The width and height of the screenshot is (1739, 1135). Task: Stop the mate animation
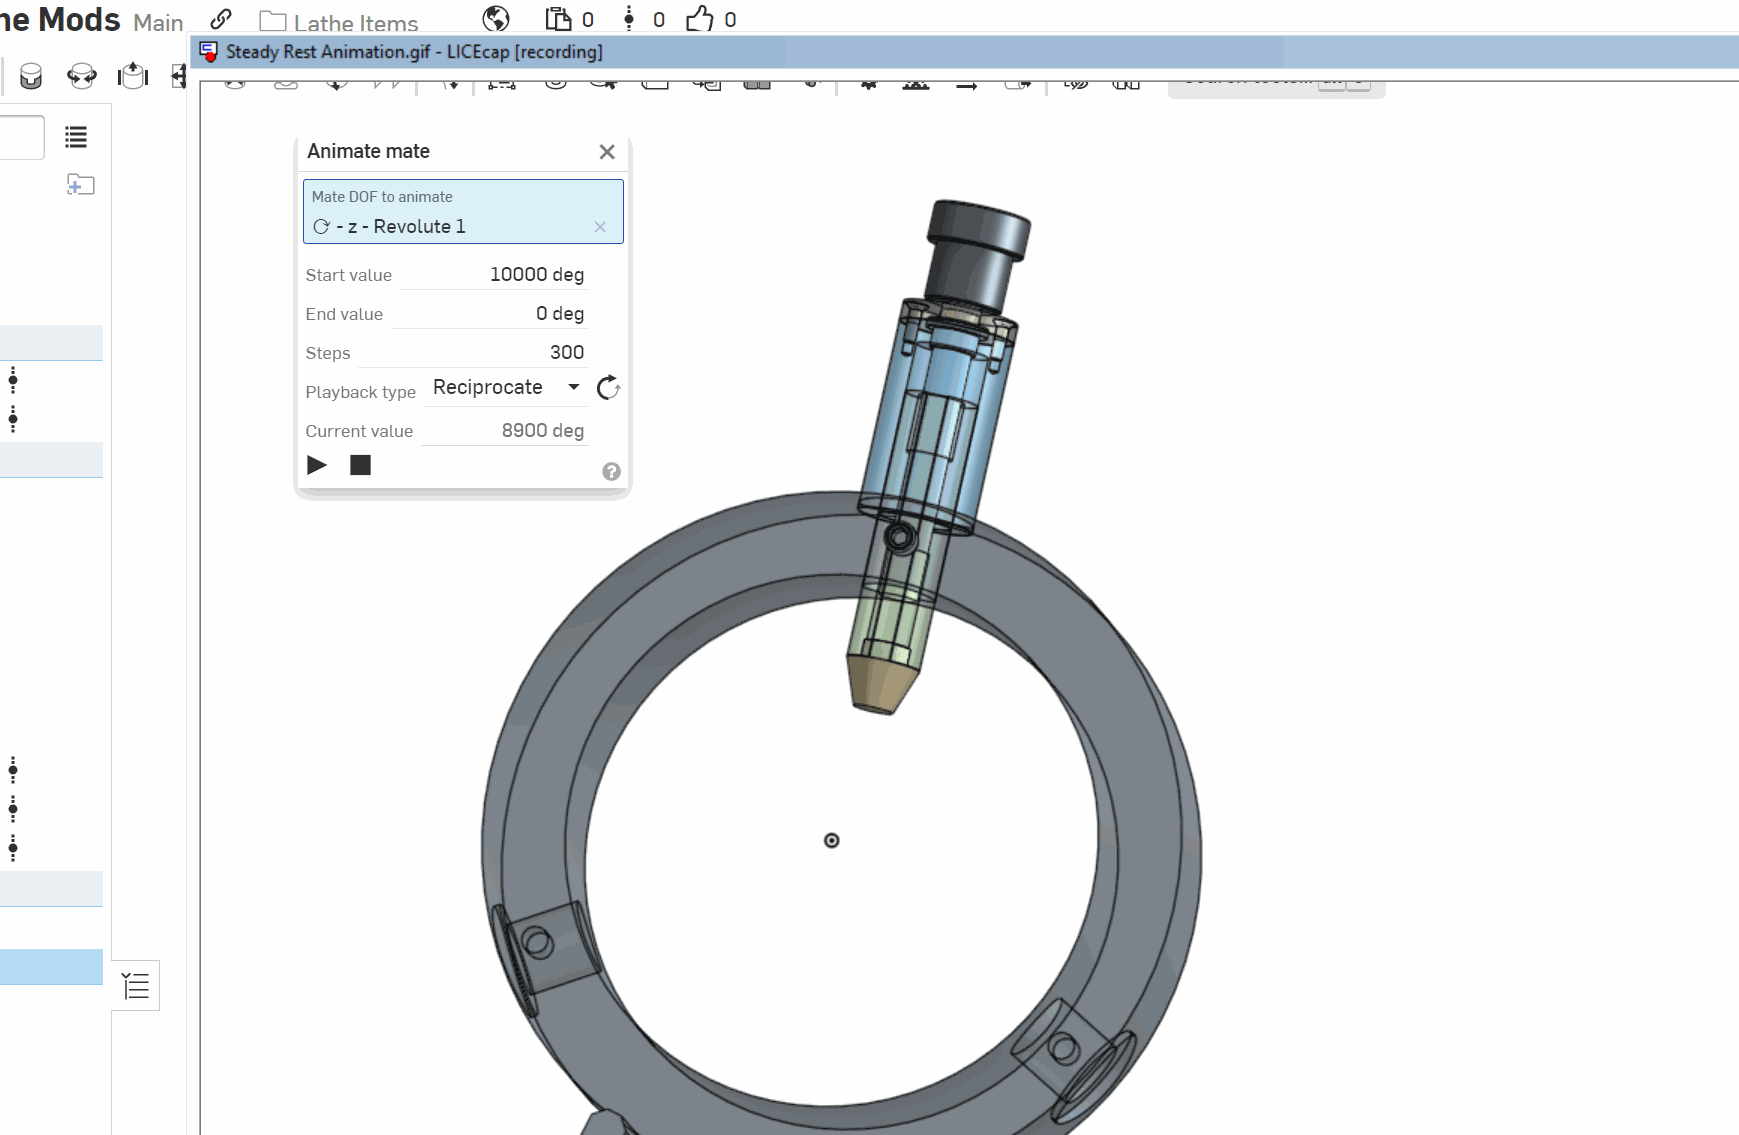tap(360, 465)
